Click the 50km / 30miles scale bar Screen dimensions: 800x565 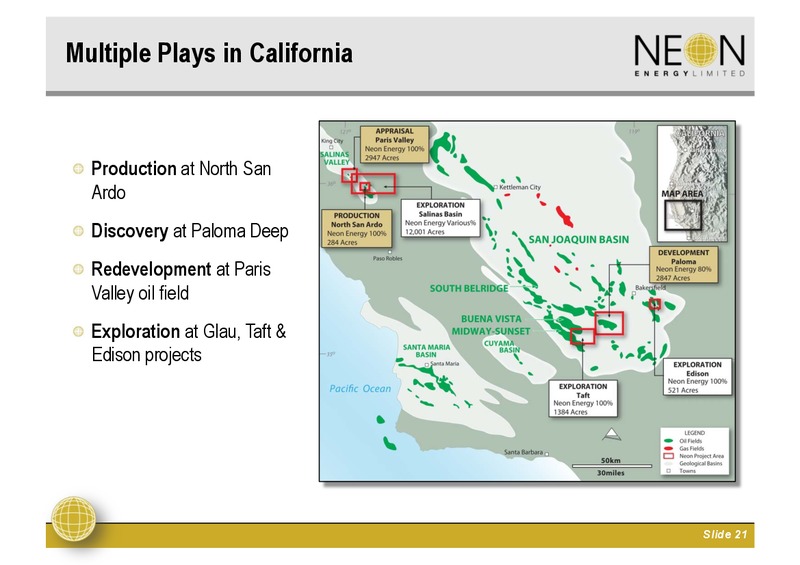(x=611, y=466)
